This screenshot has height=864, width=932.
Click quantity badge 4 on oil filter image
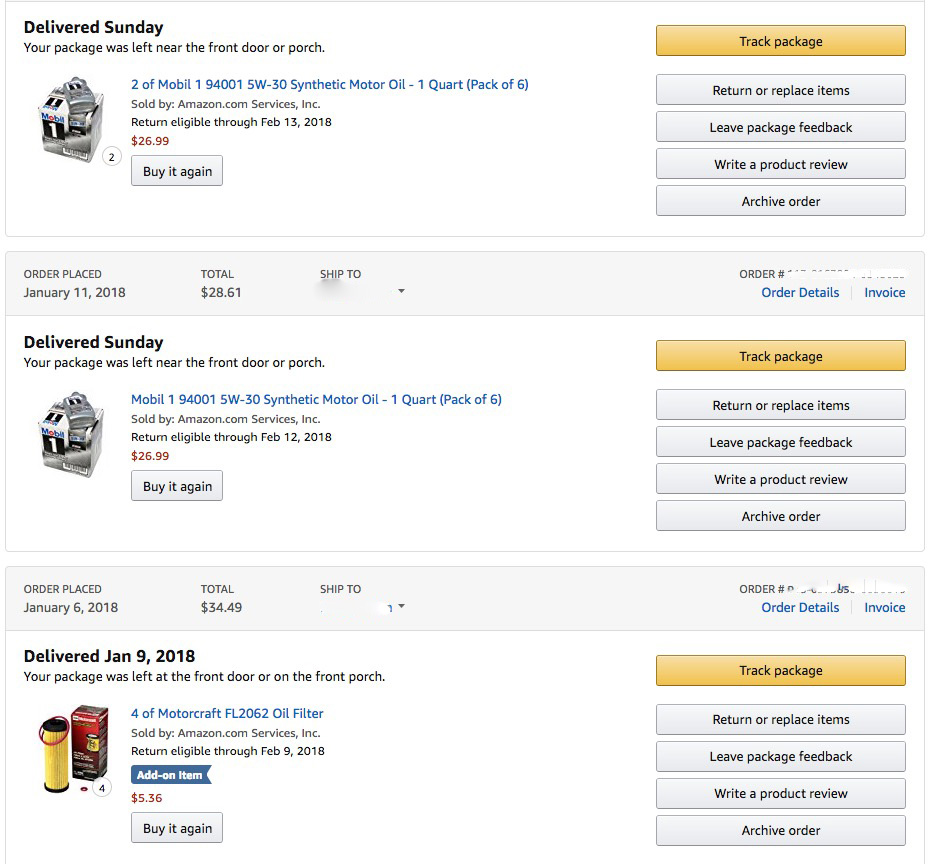102,789
